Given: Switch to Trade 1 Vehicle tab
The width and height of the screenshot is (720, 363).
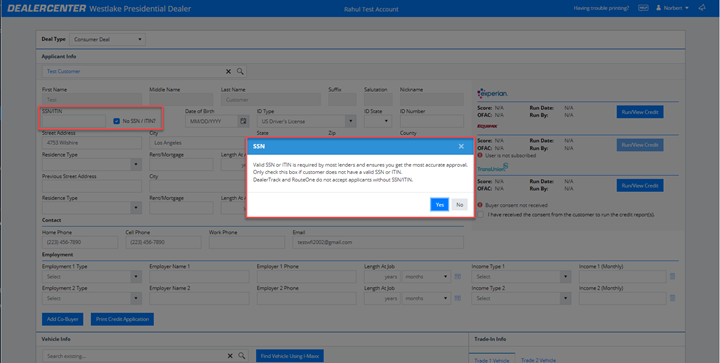Looking at the screenshot, I should (492, 359).
